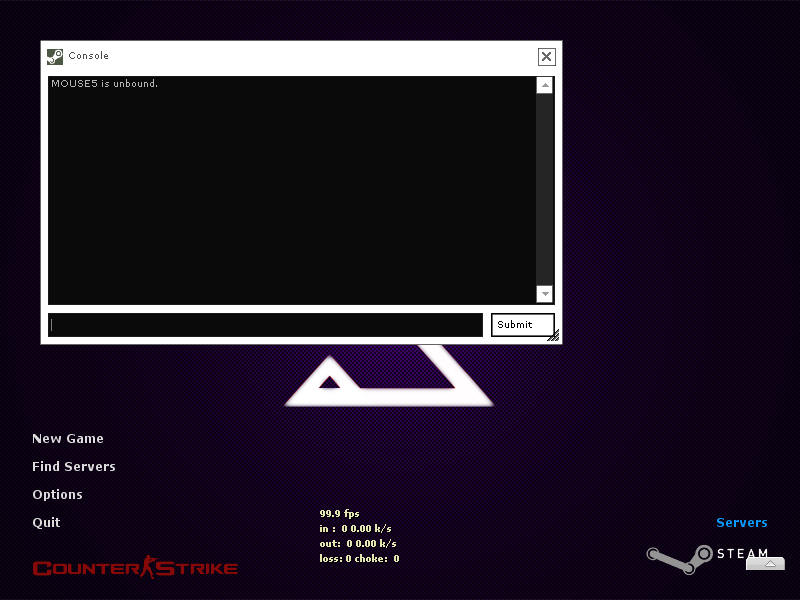The image size is (800, 600).
Task: Click the 'loss: 0 choke: 0' net graph line
Action: (359, 559)
